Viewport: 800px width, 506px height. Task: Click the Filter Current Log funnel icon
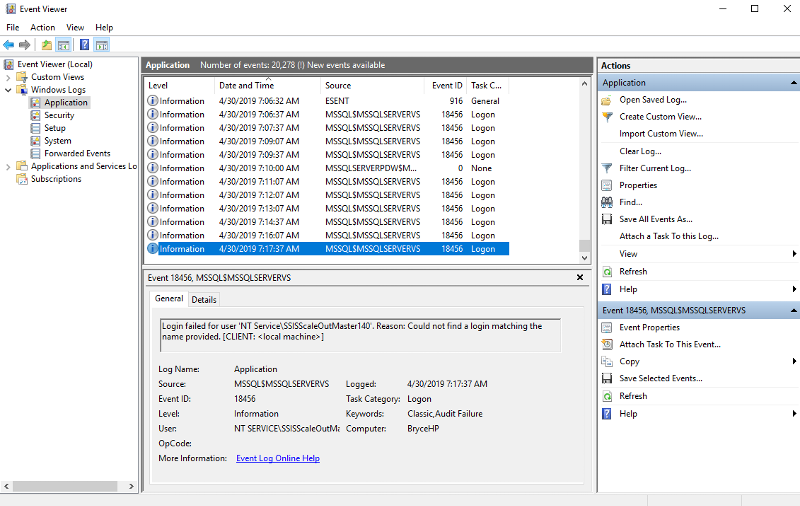(x=607, y=168)
